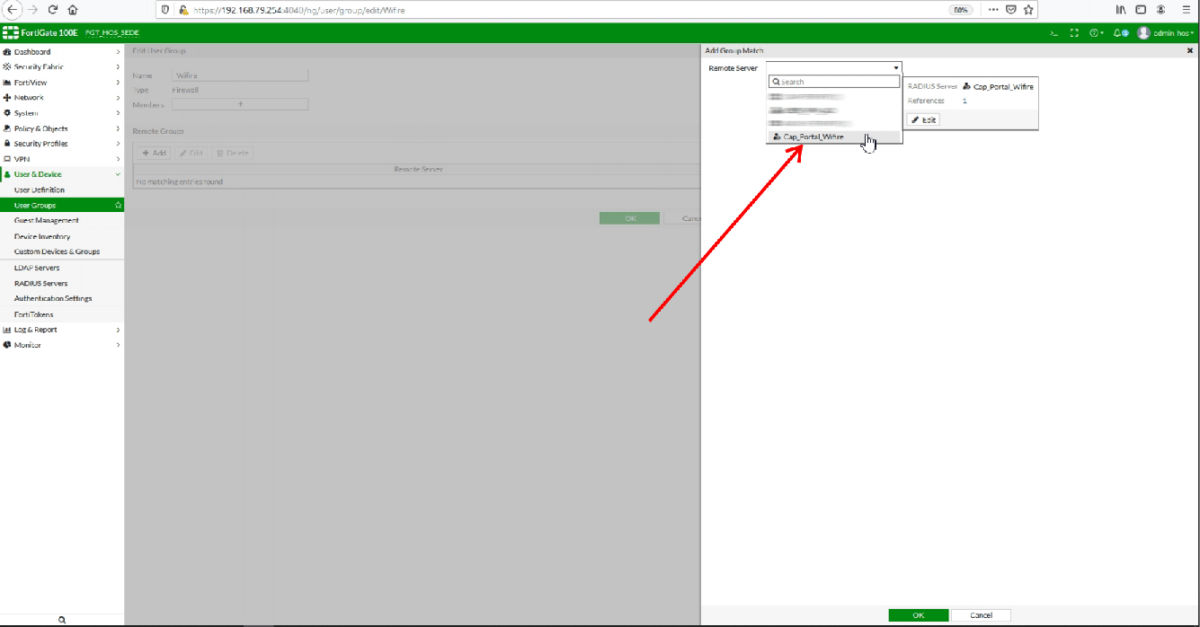Open the Remote Server dropdown arrow
The height and width of the screenshot is (627, 1200).
[896, 67]
